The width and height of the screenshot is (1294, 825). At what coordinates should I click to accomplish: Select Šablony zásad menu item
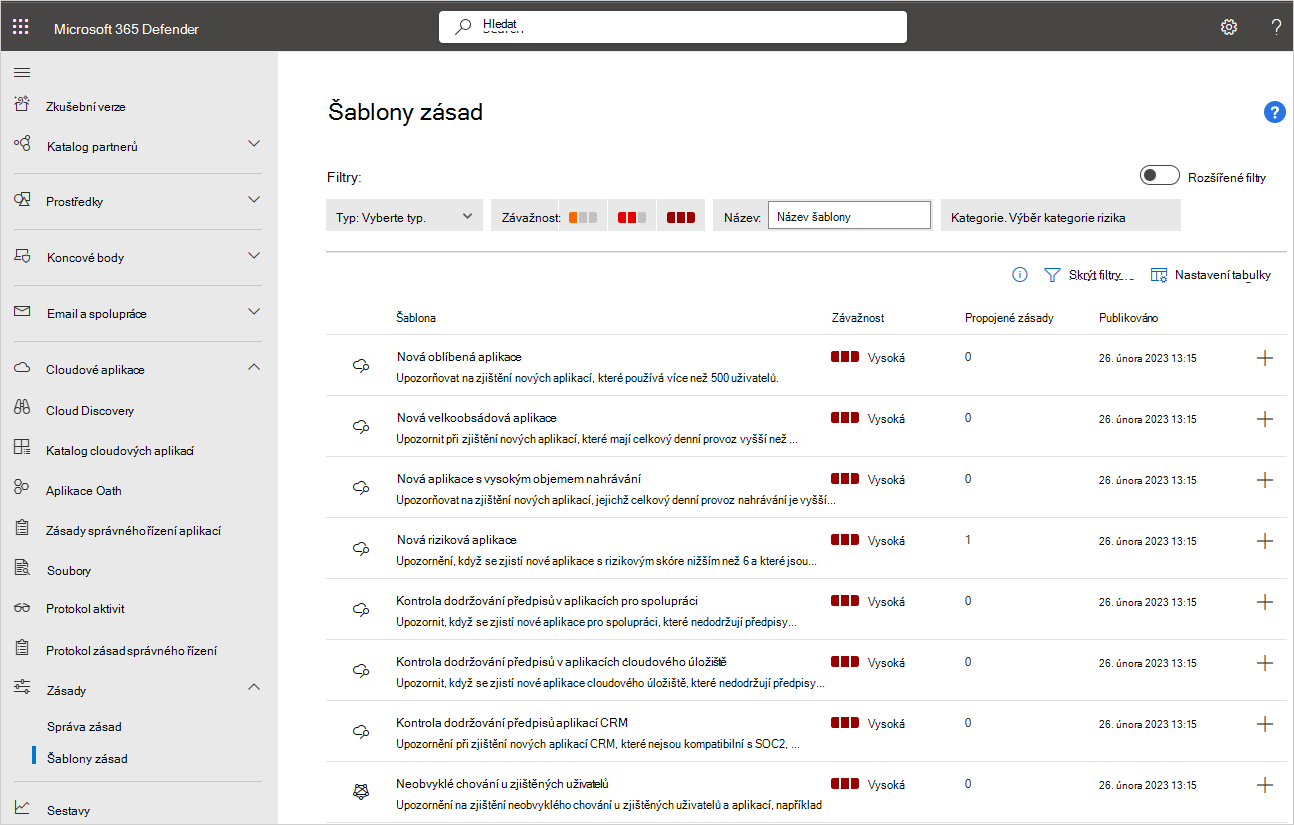[x=87, y=758]
